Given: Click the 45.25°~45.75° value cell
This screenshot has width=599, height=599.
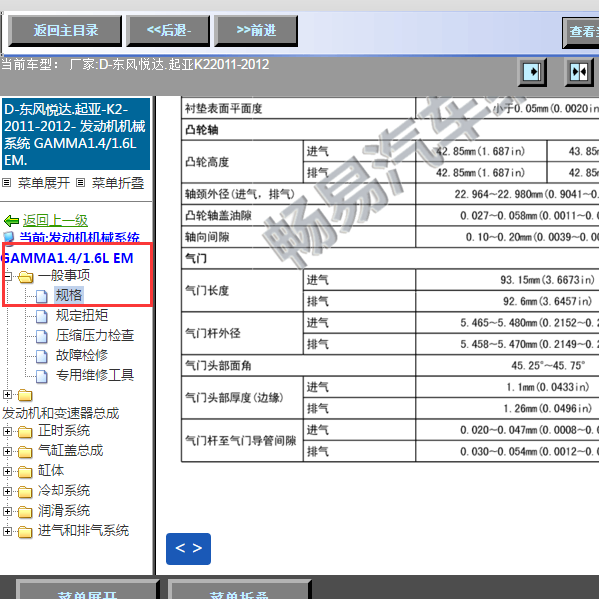Looking at the screenshot, I should (x=508, y=366).
